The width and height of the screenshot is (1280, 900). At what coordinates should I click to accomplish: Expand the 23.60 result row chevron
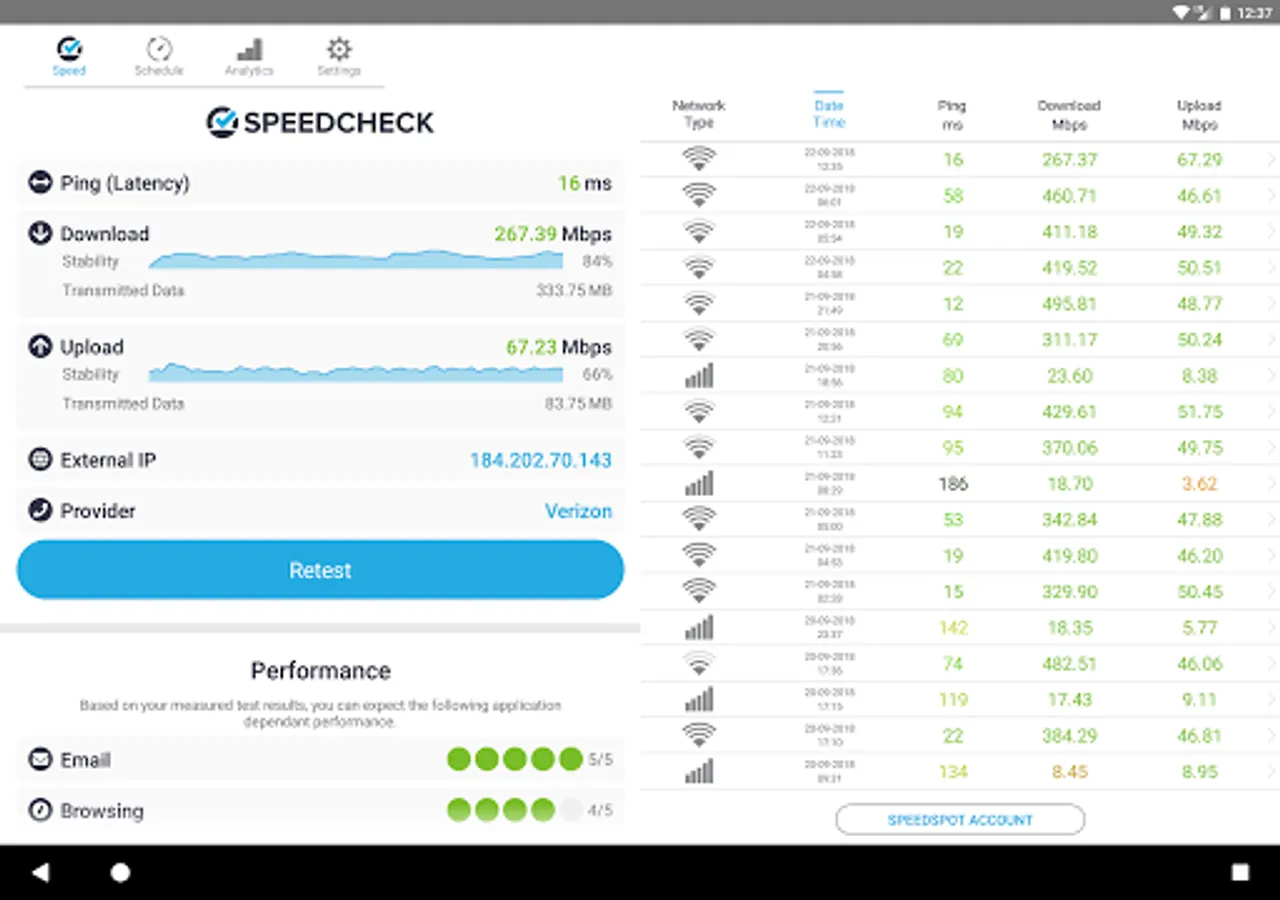1272,375
